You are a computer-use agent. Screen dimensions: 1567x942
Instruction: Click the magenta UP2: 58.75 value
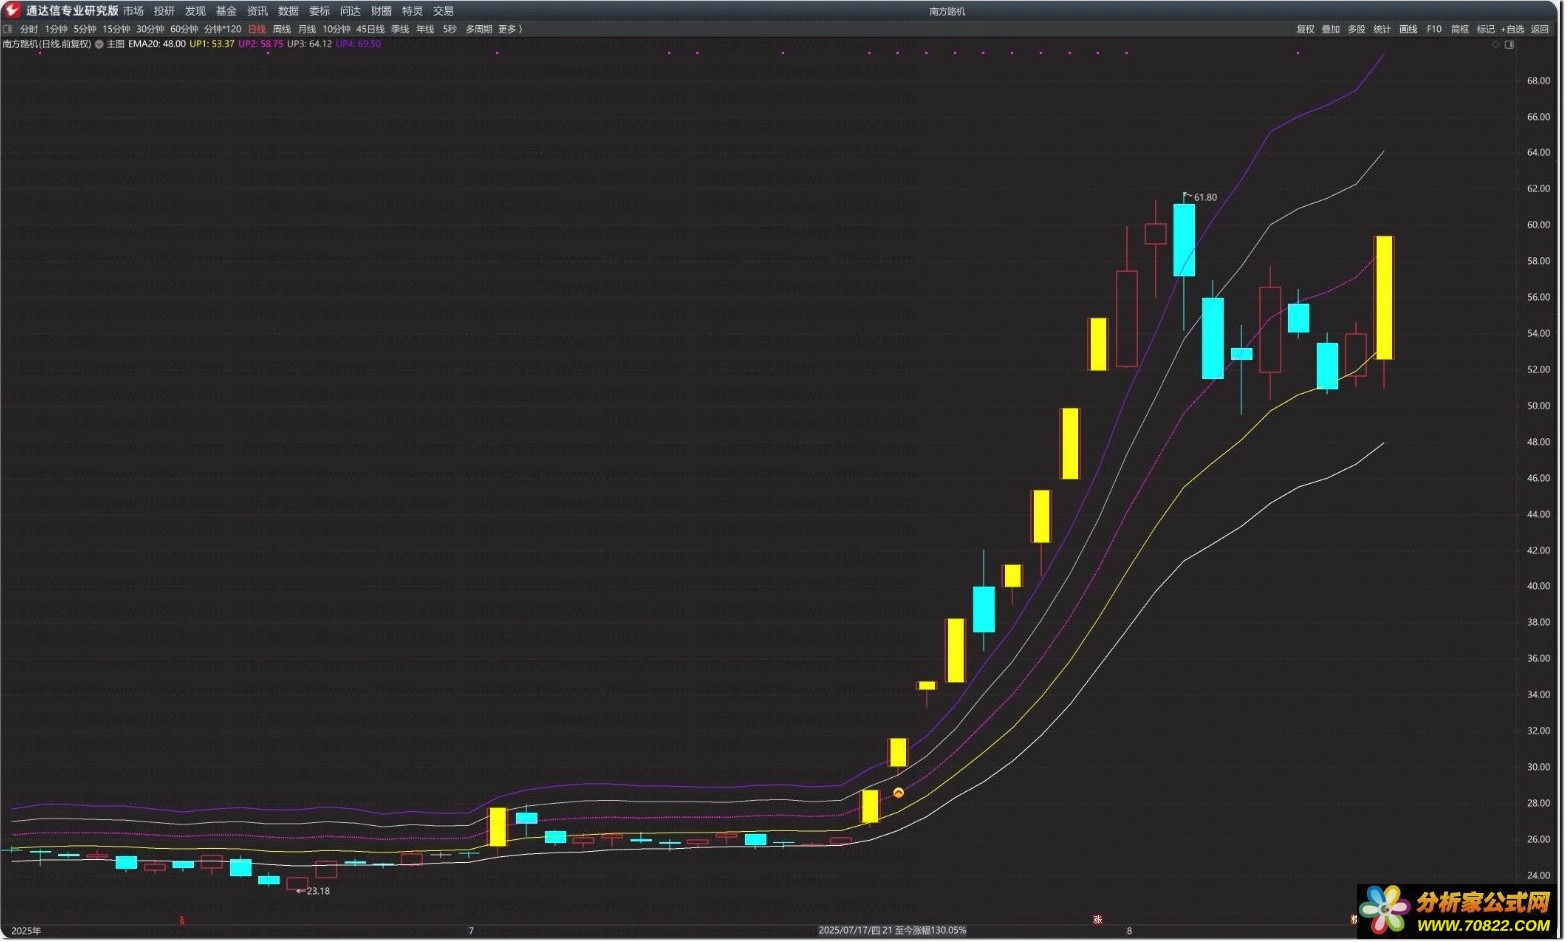click(261, 44)
